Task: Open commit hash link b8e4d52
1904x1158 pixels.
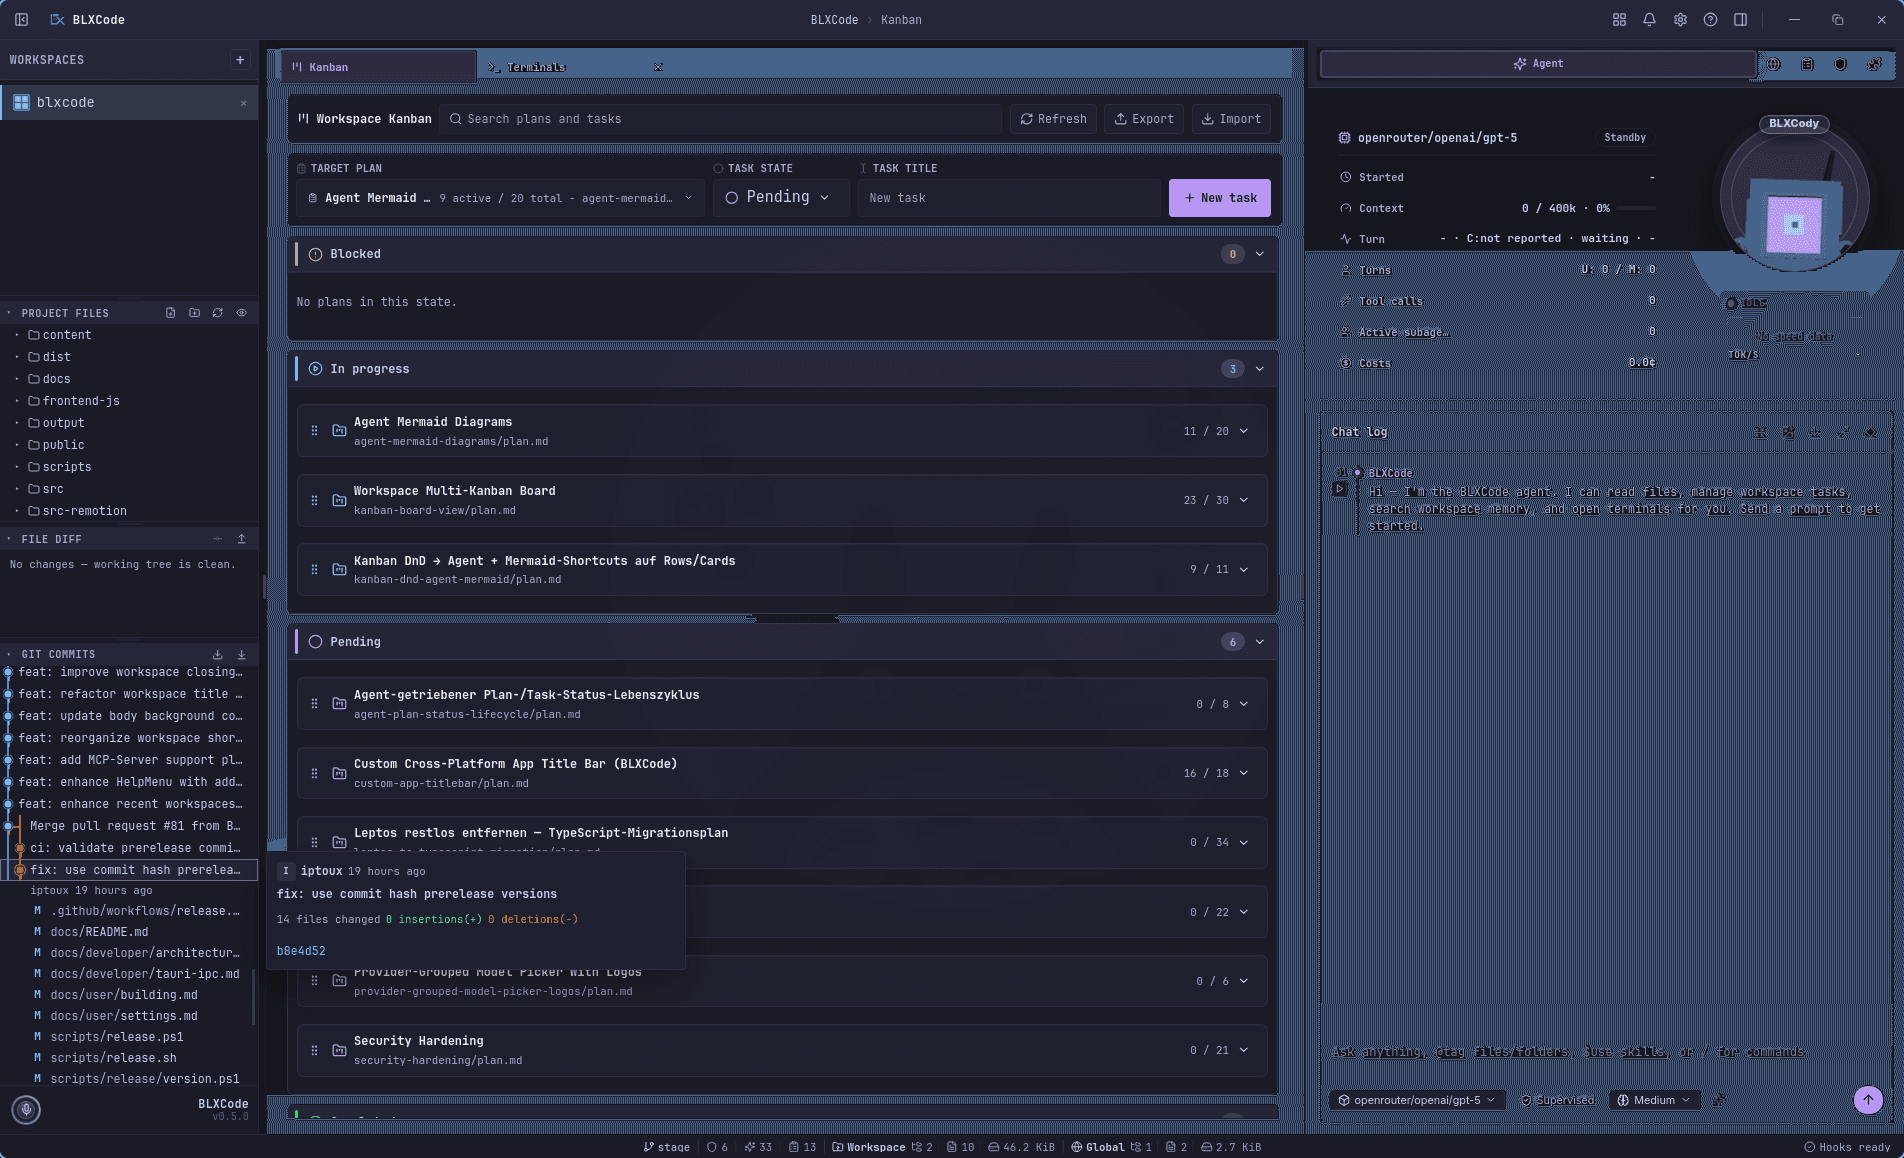Action: click(x=301, y=951)
